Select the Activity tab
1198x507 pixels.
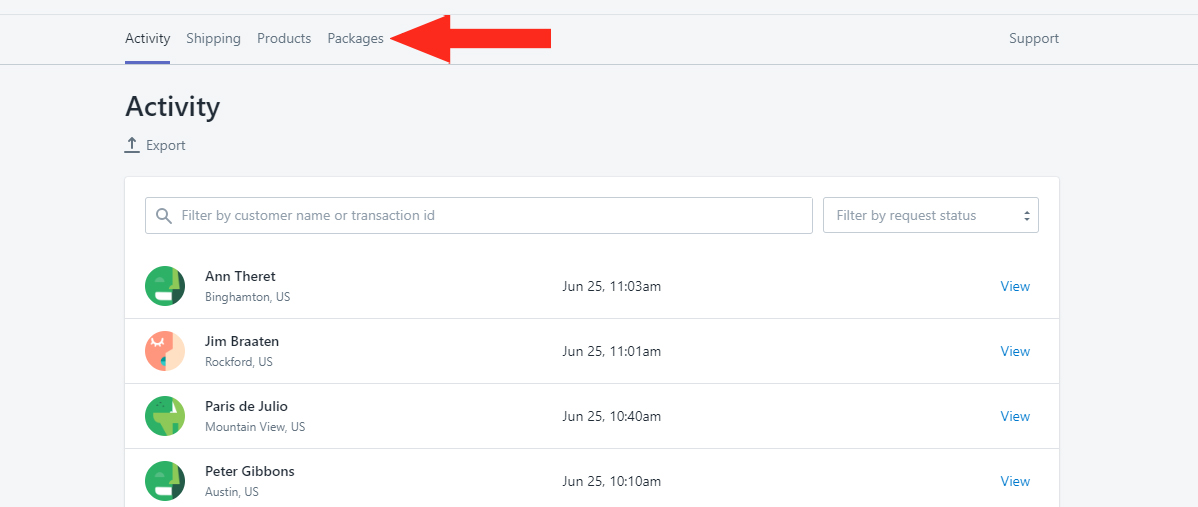click(x=147, y=38)
